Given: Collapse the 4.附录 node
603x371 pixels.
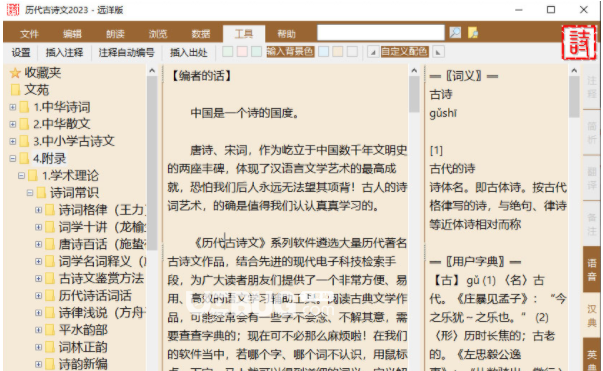Looking at the screenshot, I should pos(13,158).
